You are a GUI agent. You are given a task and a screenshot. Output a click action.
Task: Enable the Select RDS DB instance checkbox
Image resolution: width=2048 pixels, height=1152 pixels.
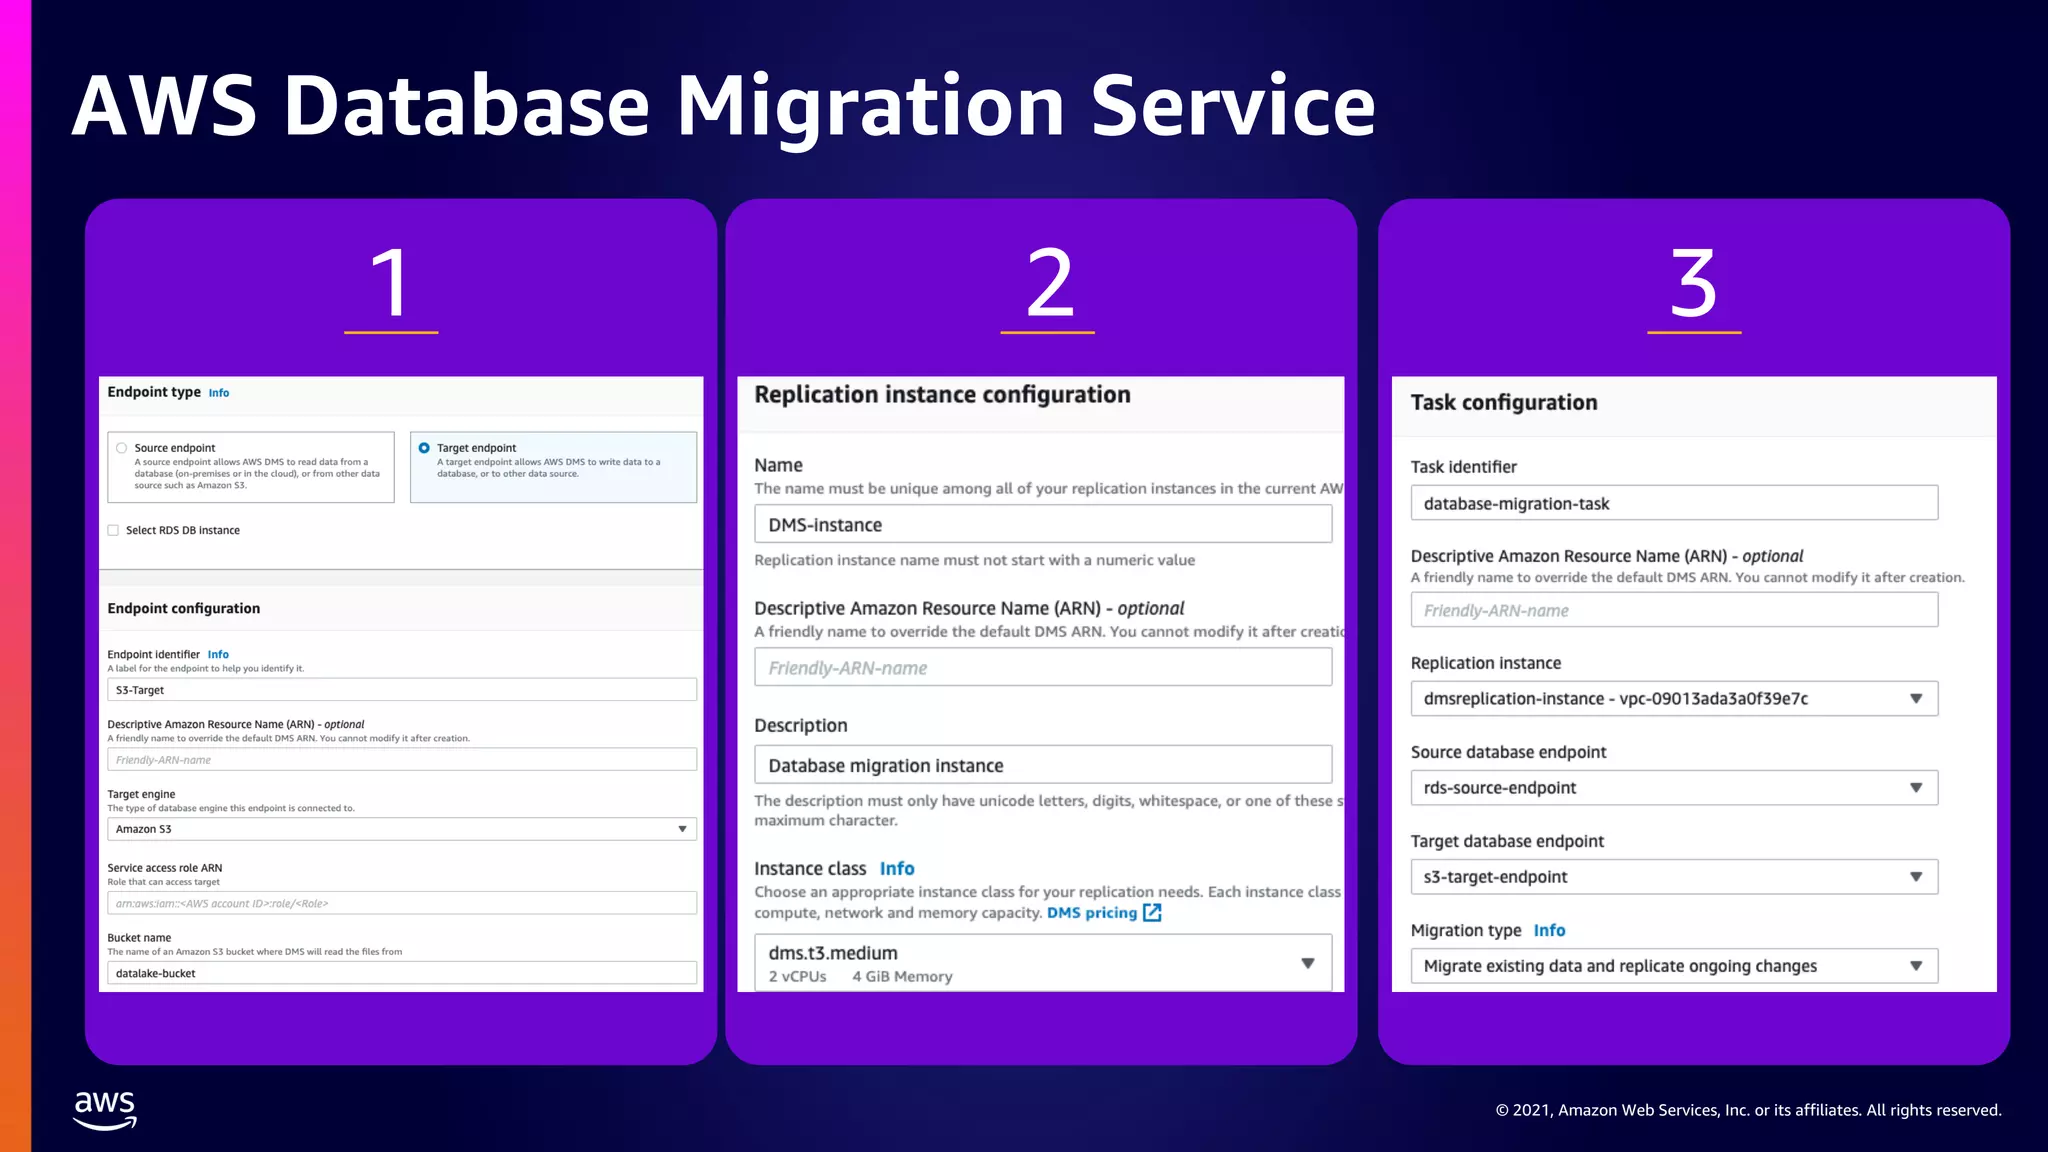pyautogui.click(x=113, y=530)
